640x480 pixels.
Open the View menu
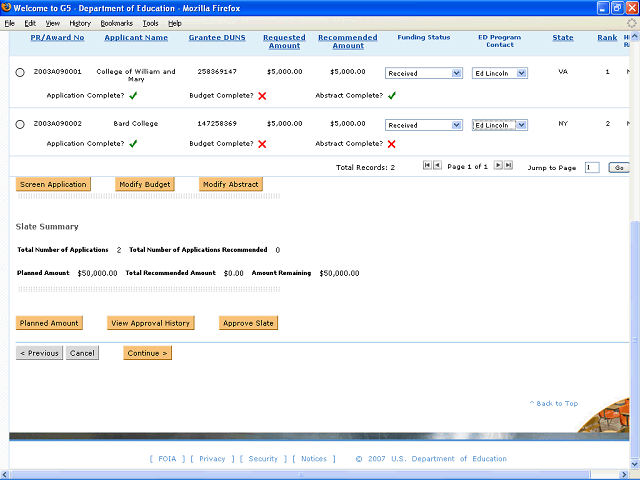[x=53, y=23]
